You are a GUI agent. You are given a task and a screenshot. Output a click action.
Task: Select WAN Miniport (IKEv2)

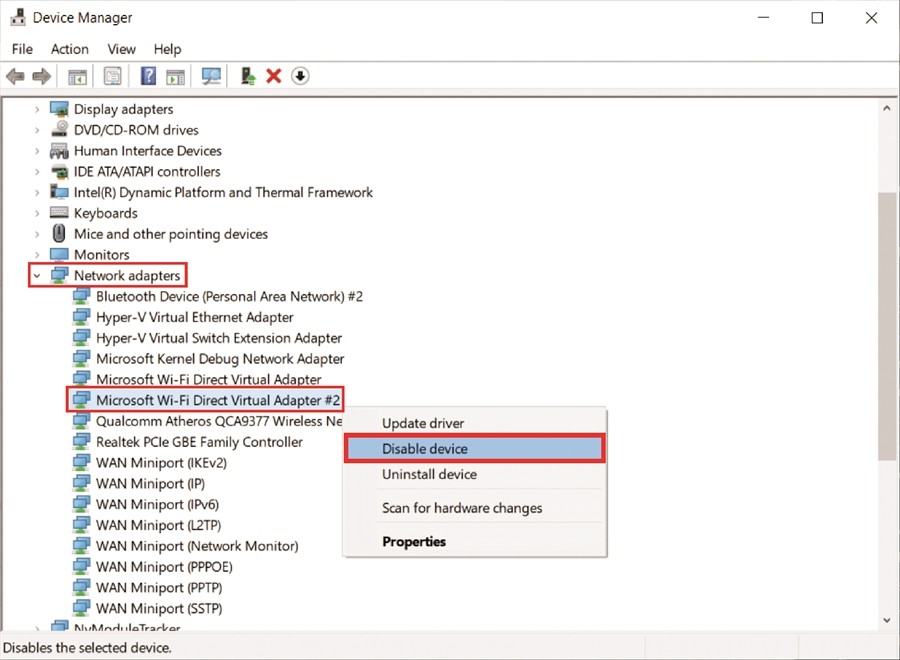[161, 463]
